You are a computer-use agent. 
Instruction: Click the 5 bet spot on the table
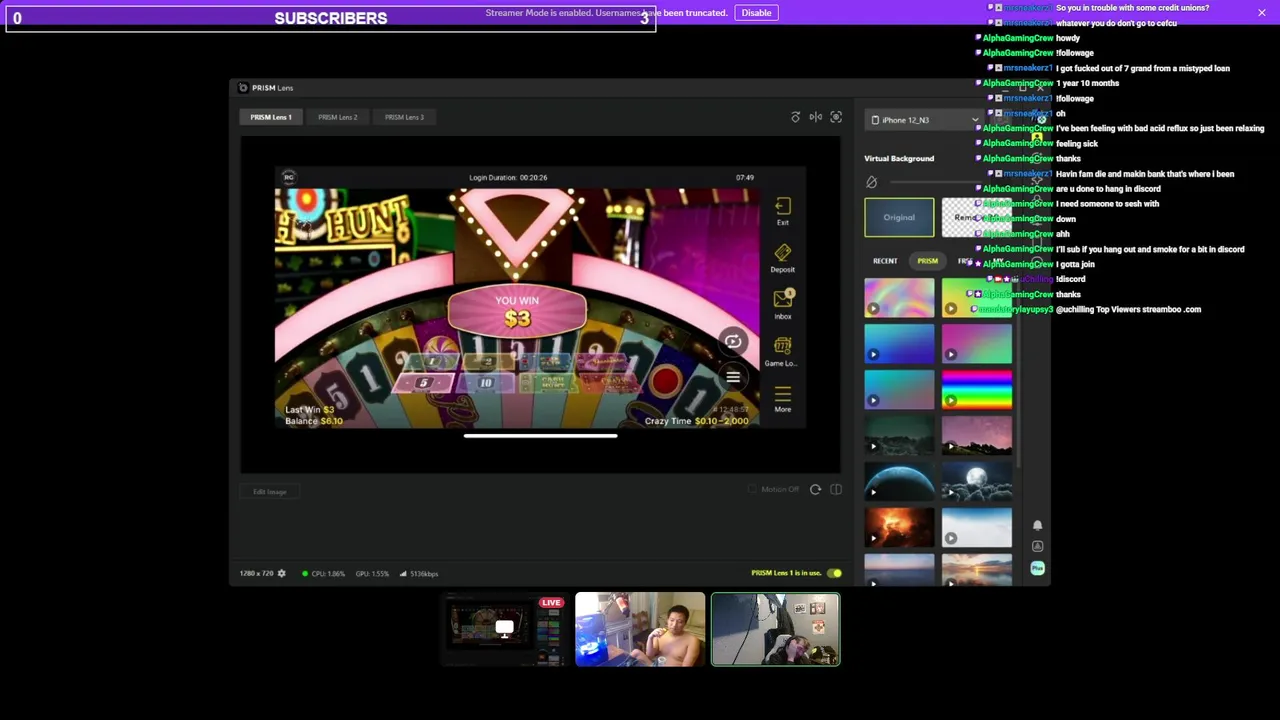pos(424,384)
